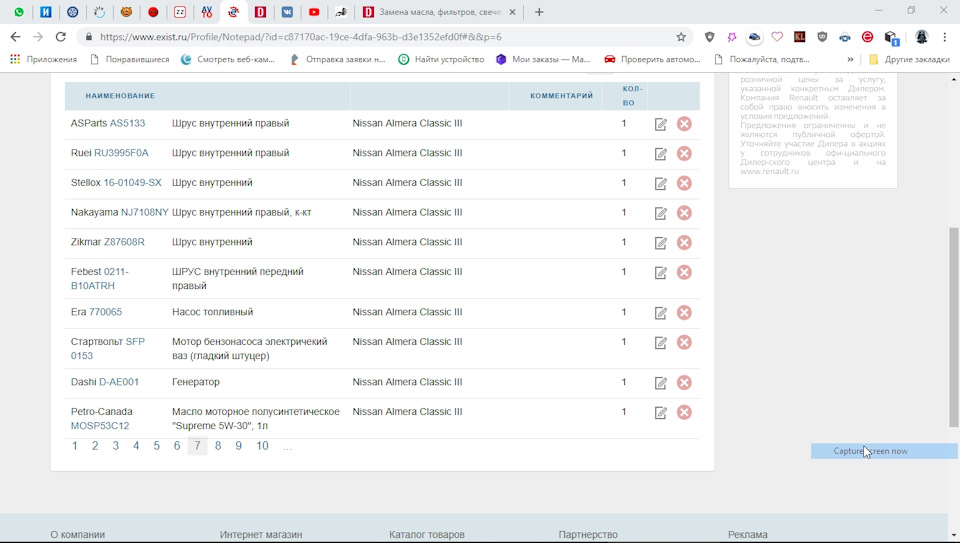Screen dimensions: 960x543
Task: Go to page 10 of the notepad
Action: click(262, 446)
